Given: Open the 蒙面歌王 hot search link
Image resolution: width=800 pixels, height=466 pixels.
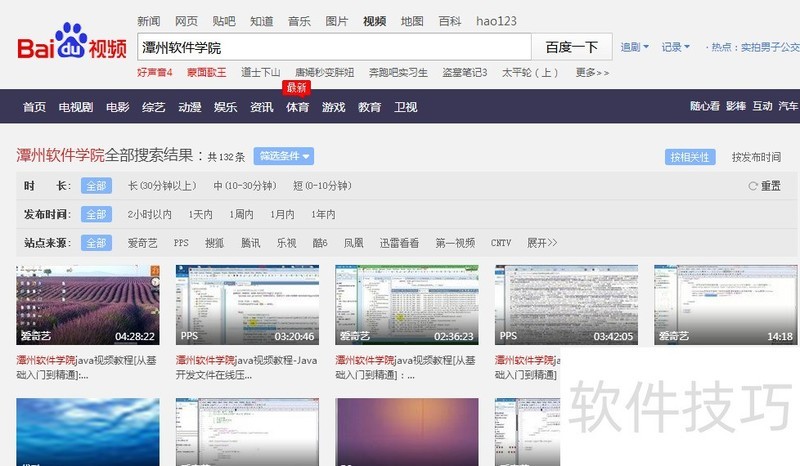Looking at the screenshot, I should 207,72.
